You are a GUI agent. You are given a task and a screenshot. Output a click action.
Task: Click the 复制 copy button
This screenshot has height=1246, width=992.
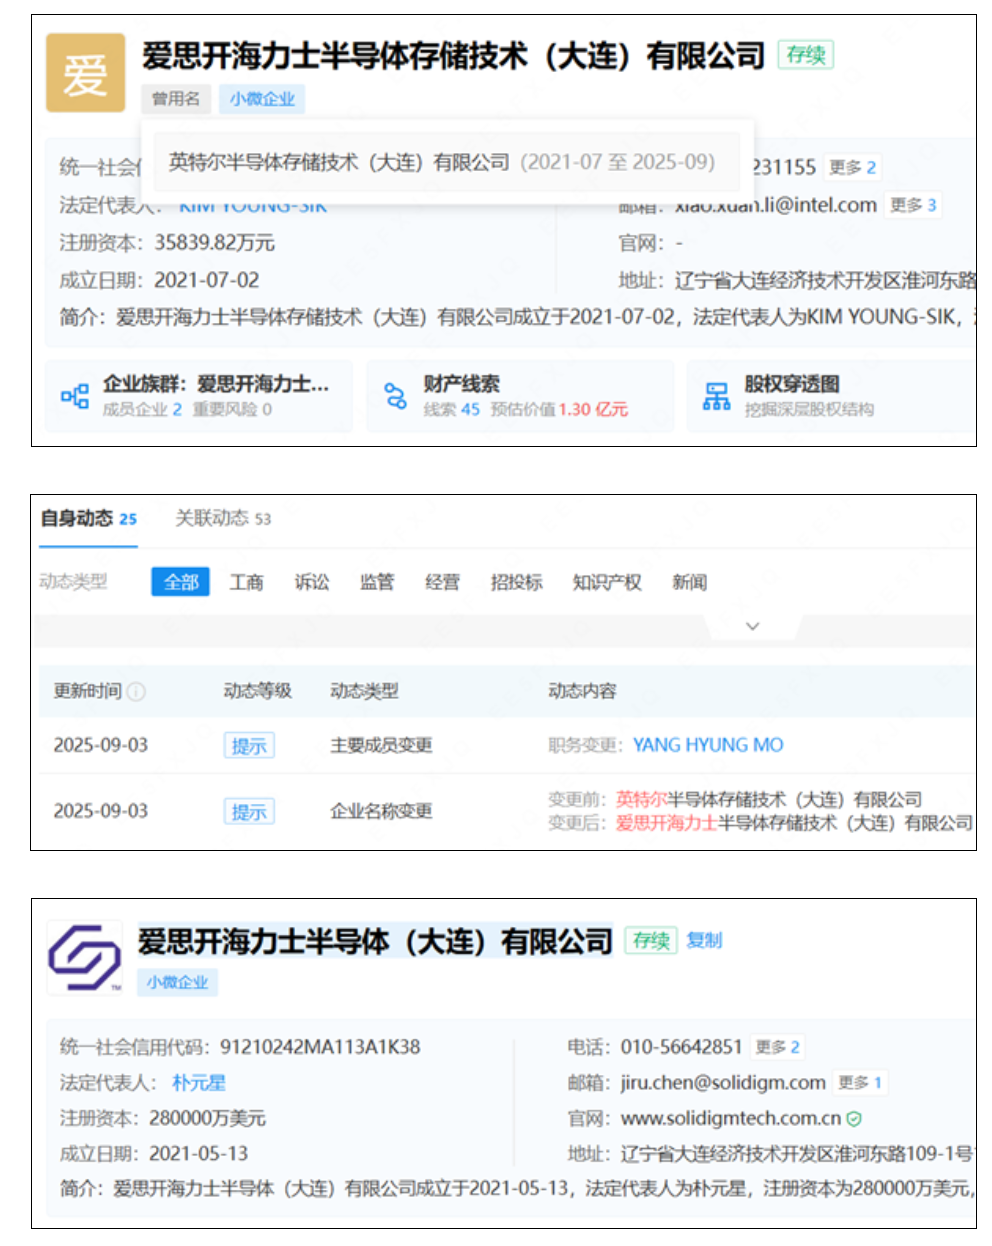(x=704, y=940)
